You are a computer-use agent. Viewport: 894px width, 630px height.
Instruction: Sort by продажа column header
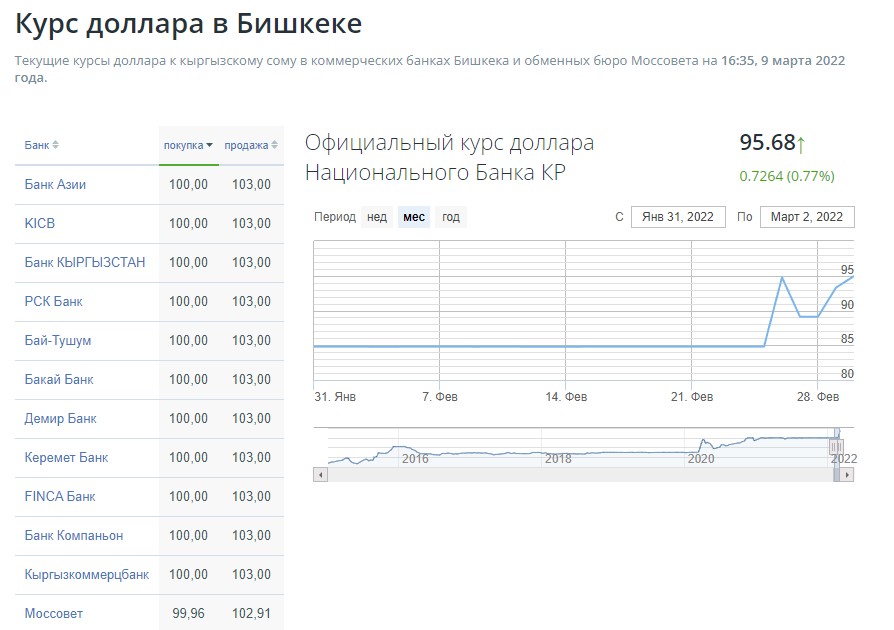click(x=251, y=145)
